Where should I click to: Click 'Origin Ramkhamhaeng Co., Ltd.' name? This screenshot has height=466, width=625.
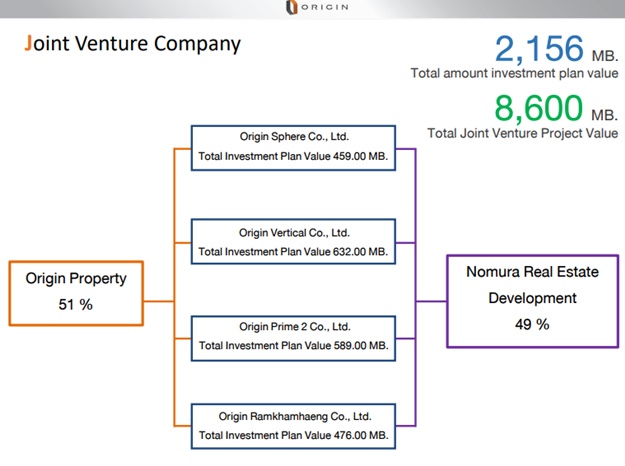click(x=295, y=417)
